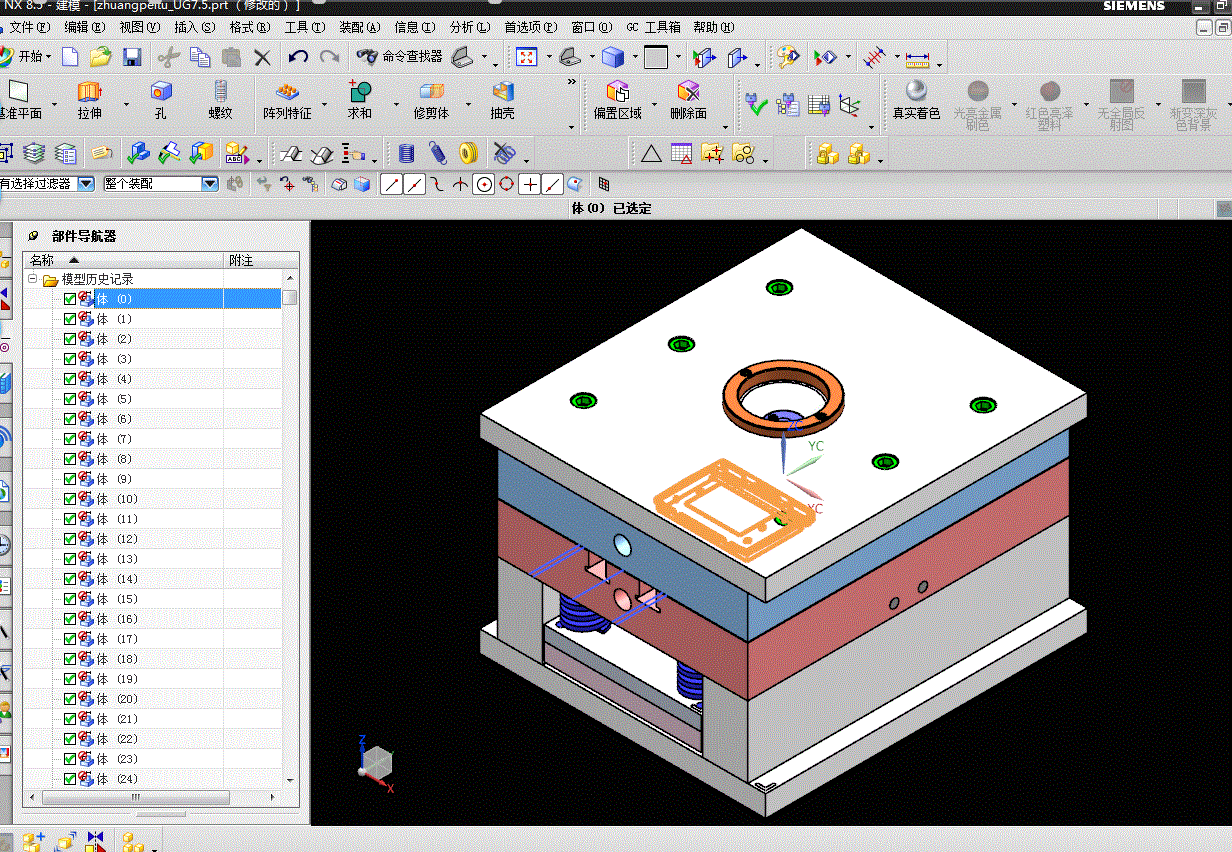Viewport: 1232px width, 852px height.
Task: Uncheck the 体 (20) body checkbox
Action: (x=70, y=699)
